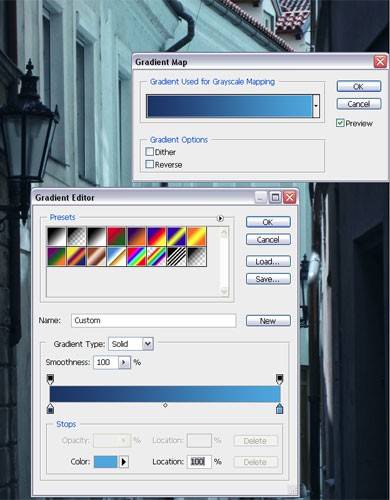
Task: Enable the Reverse gradient option
Action: tap(150, 164)
